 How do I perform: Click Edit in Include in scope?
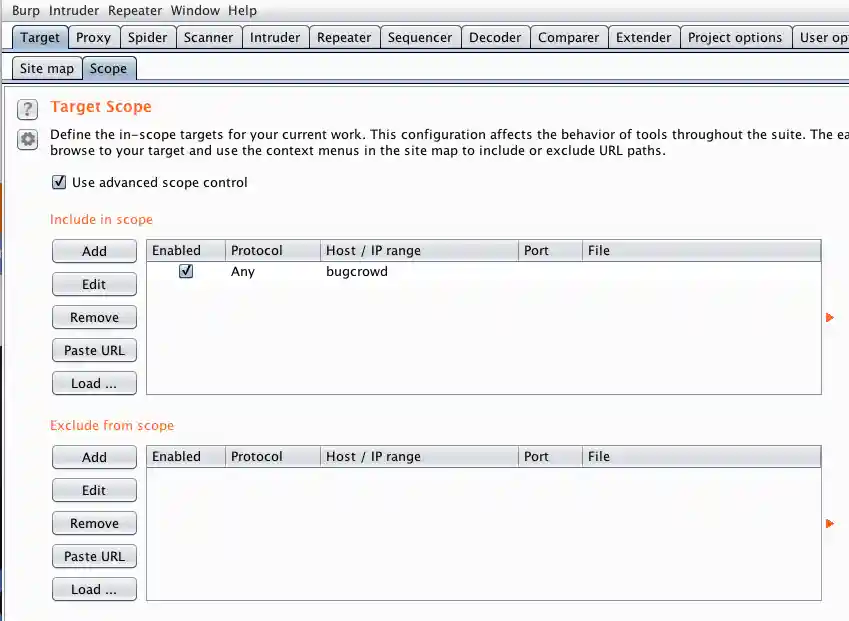[94, 284]
